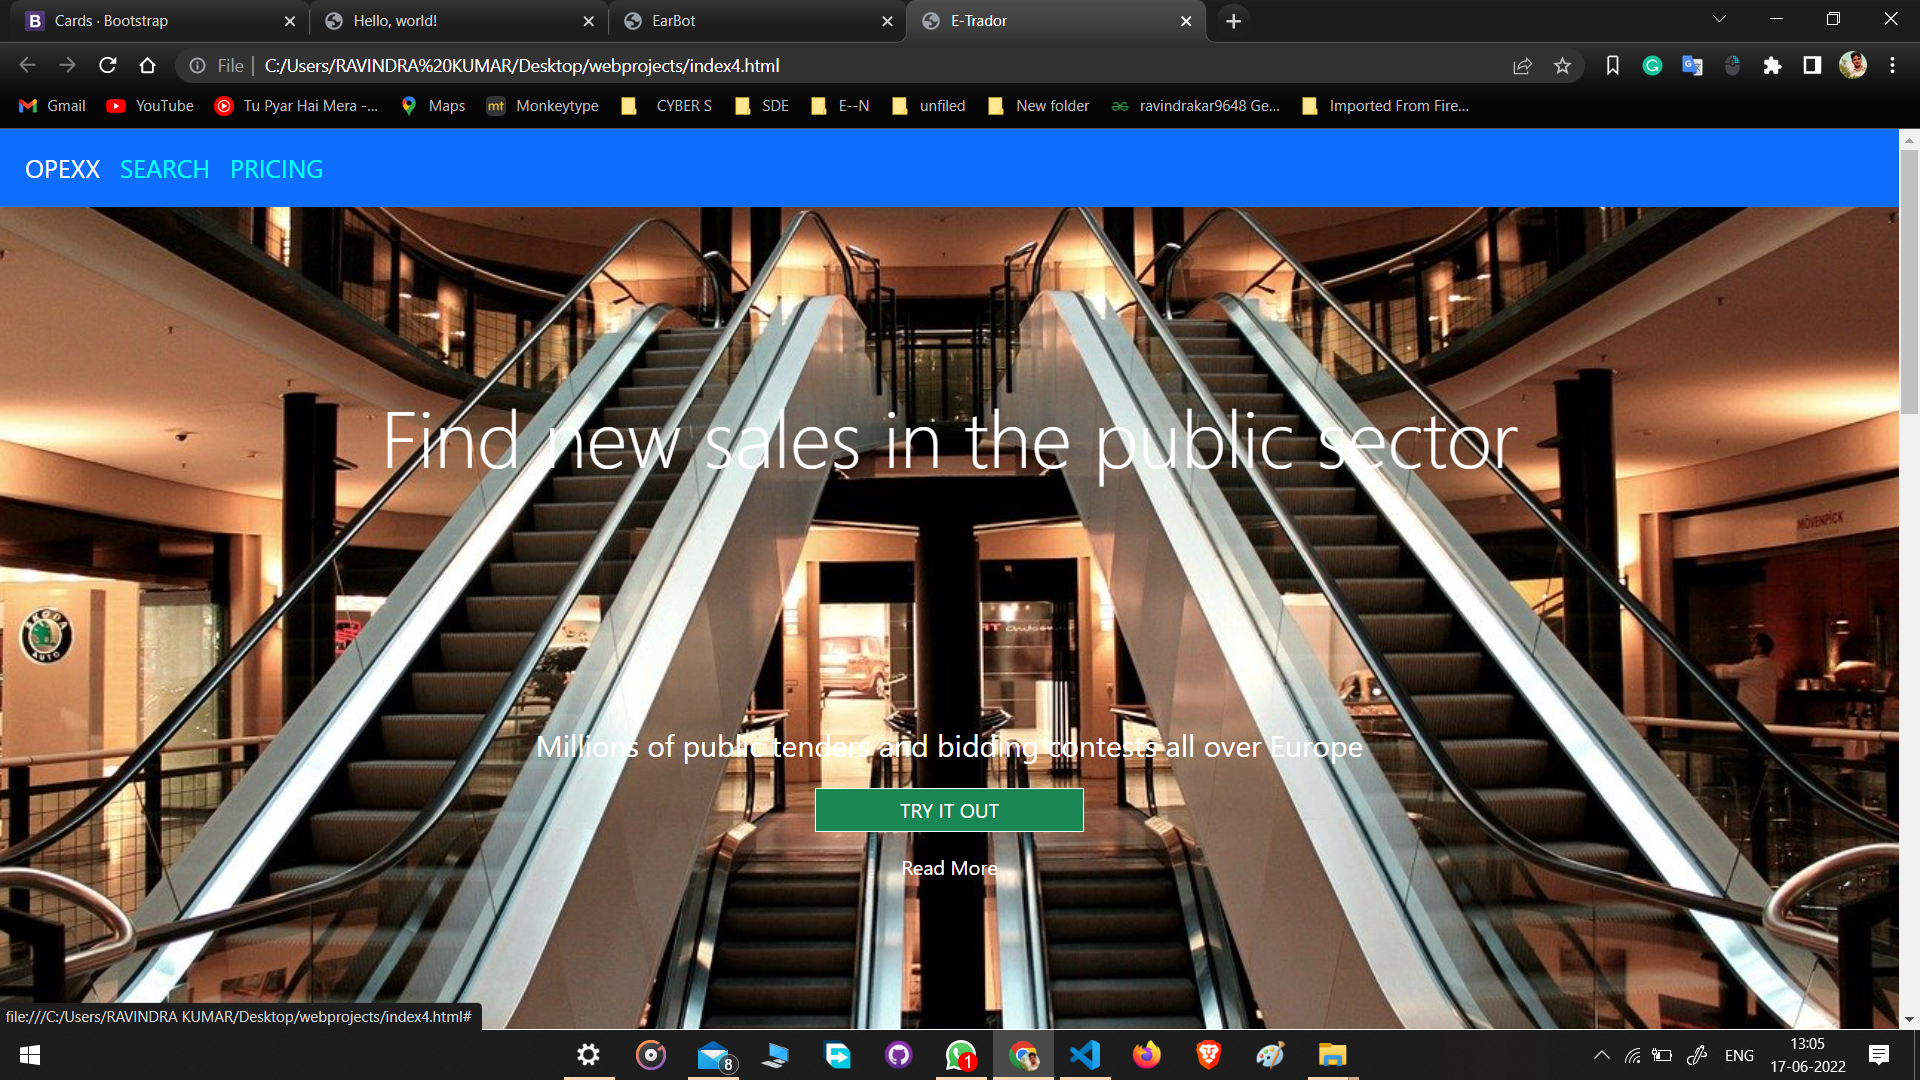Open the reading list bookmark icon
This screenshot has height=1080, width=1920.
tap(1612, 65)
